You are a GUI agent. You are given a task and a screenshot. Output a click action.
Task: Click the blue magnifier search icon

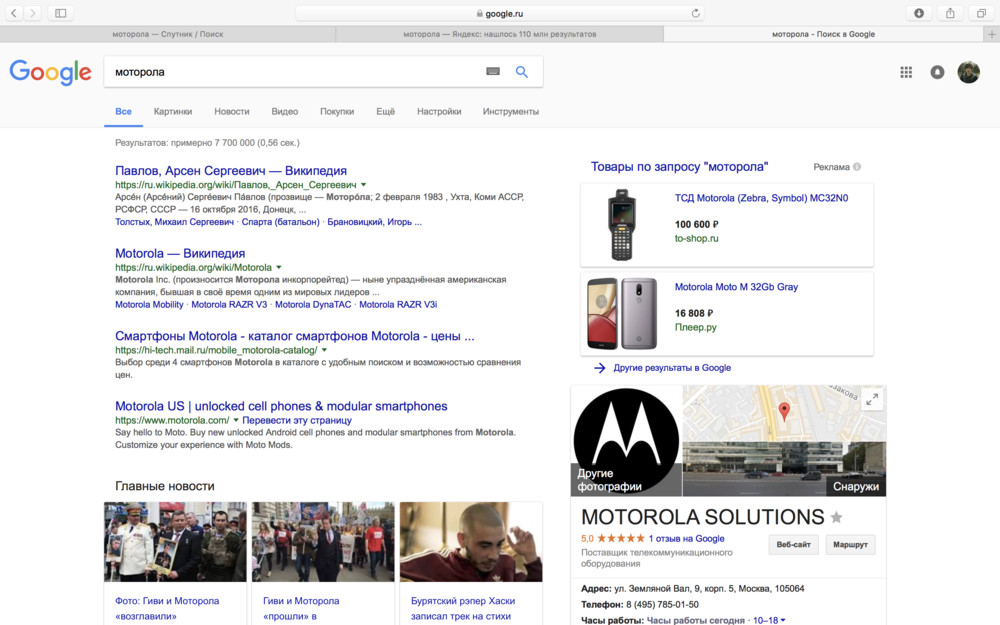(x=522, y=72)
